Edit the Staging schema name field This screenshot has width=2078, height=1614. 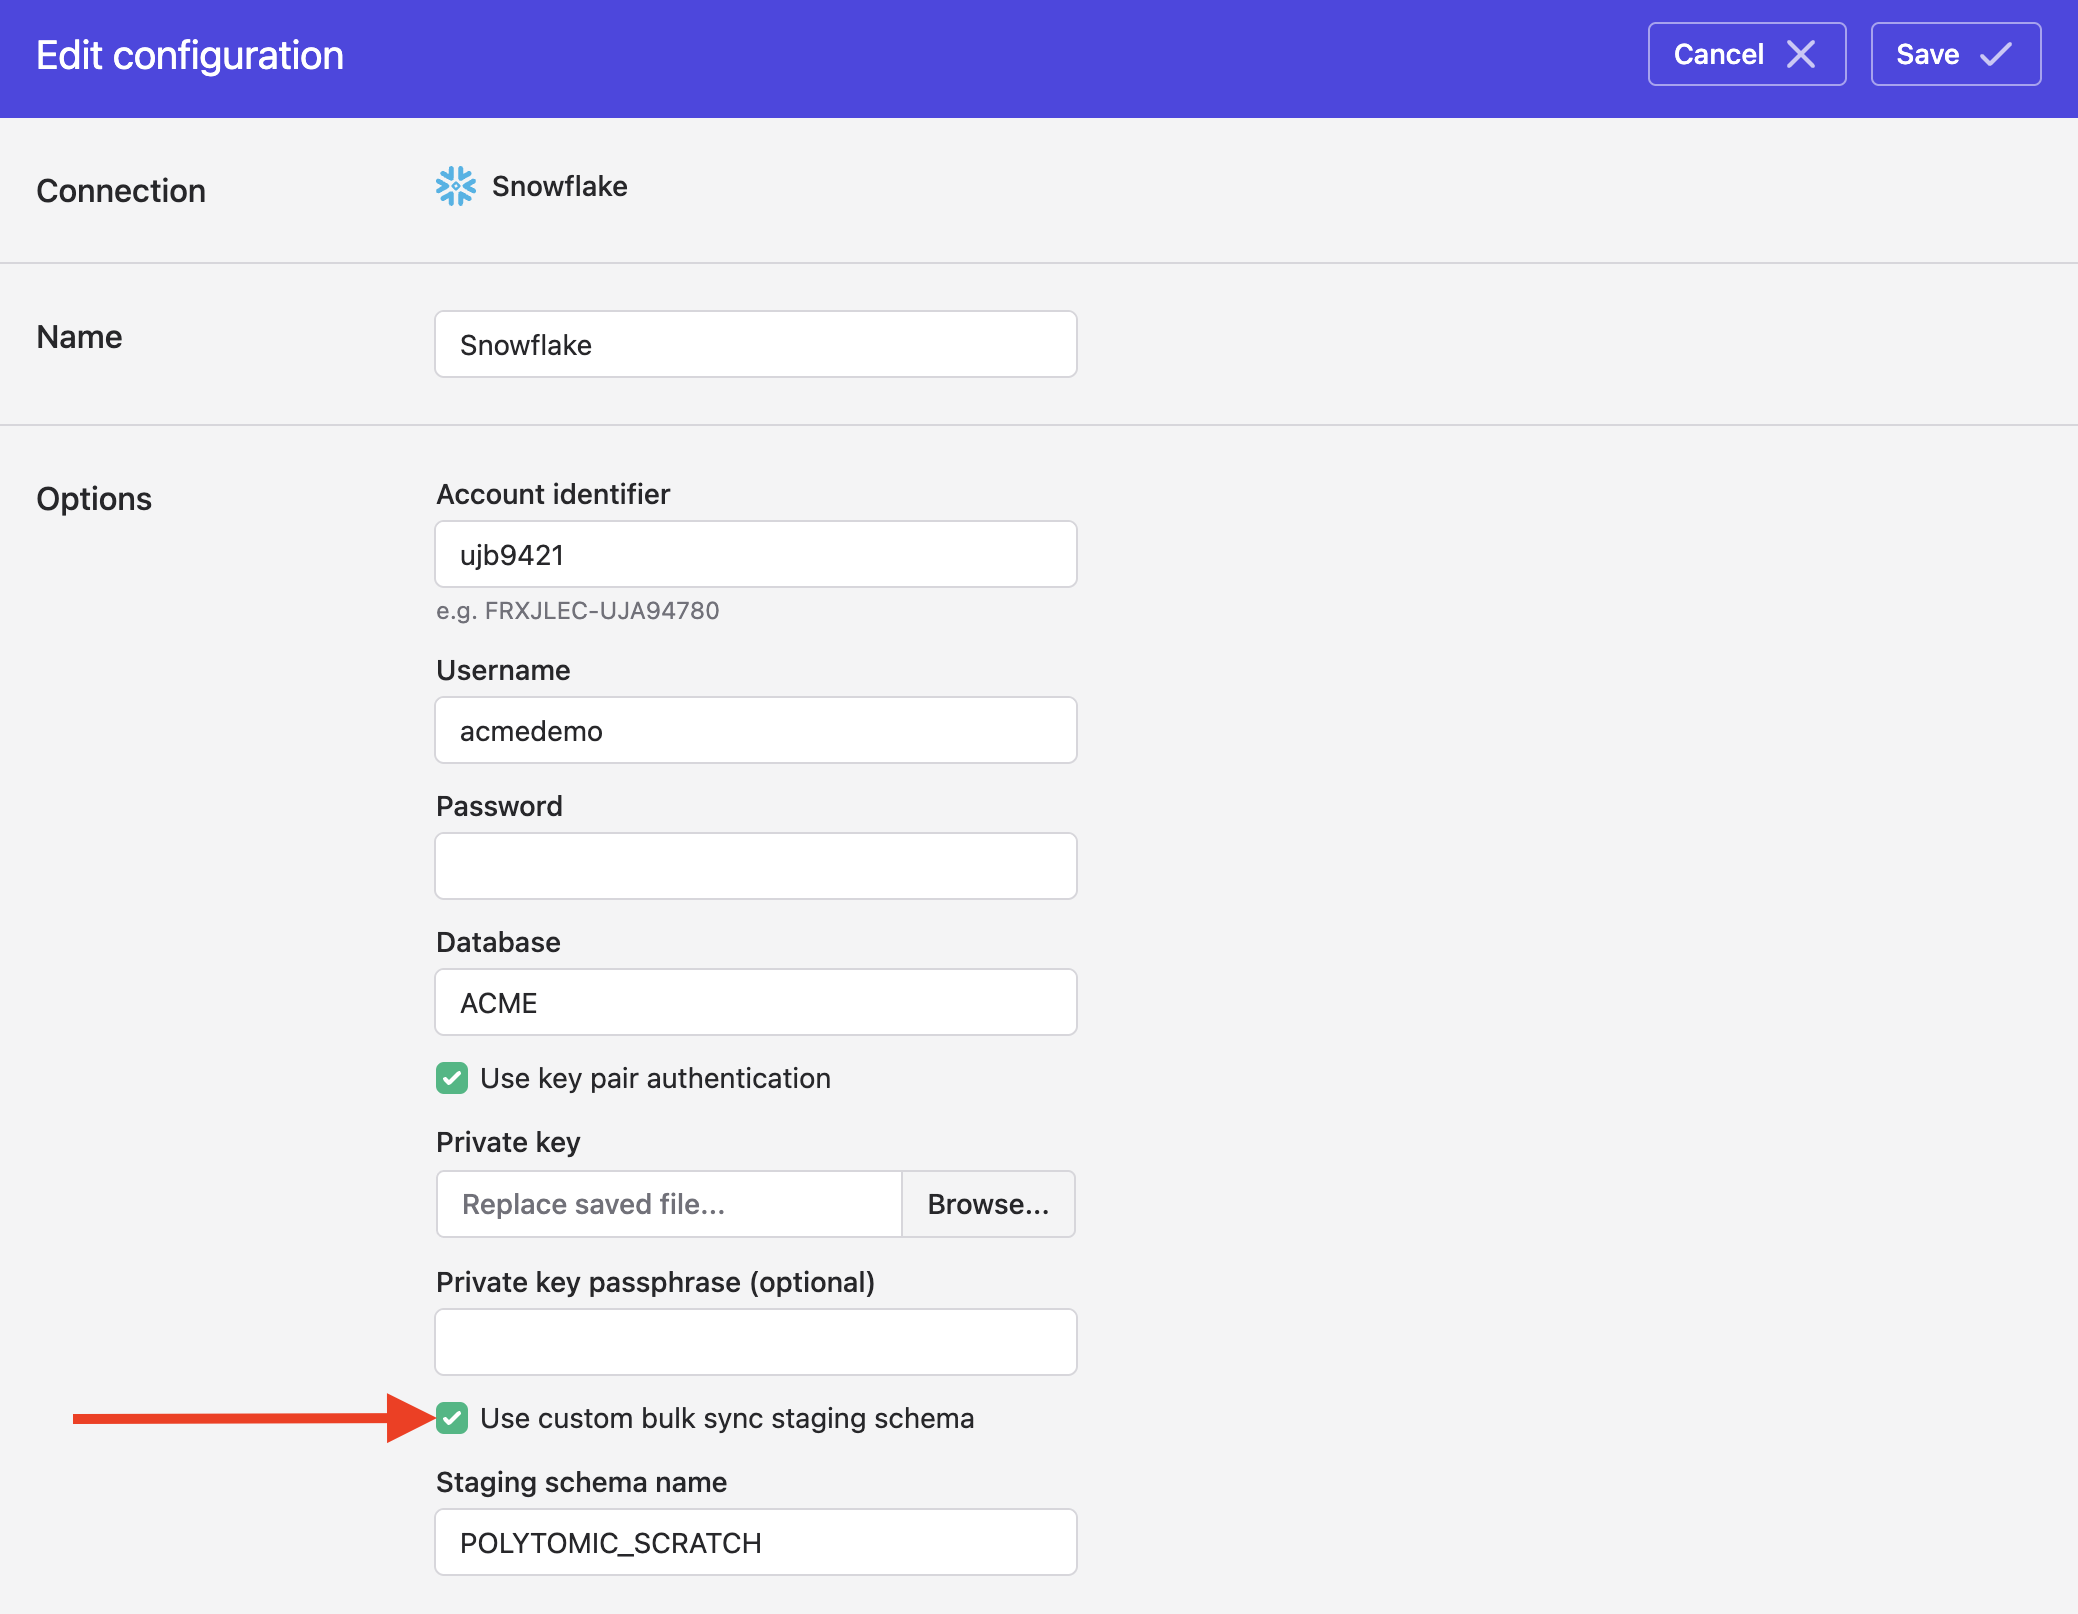(755, 1542)
